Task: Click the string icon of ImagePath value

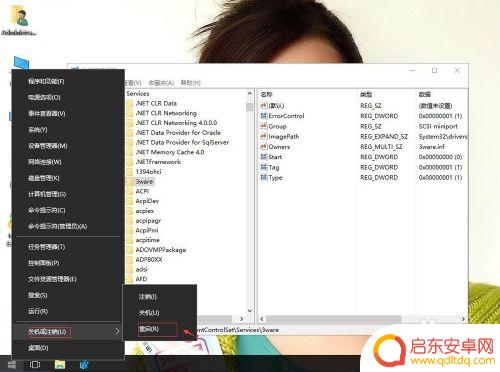Action: pyautogui.click(x=264, y=137)
